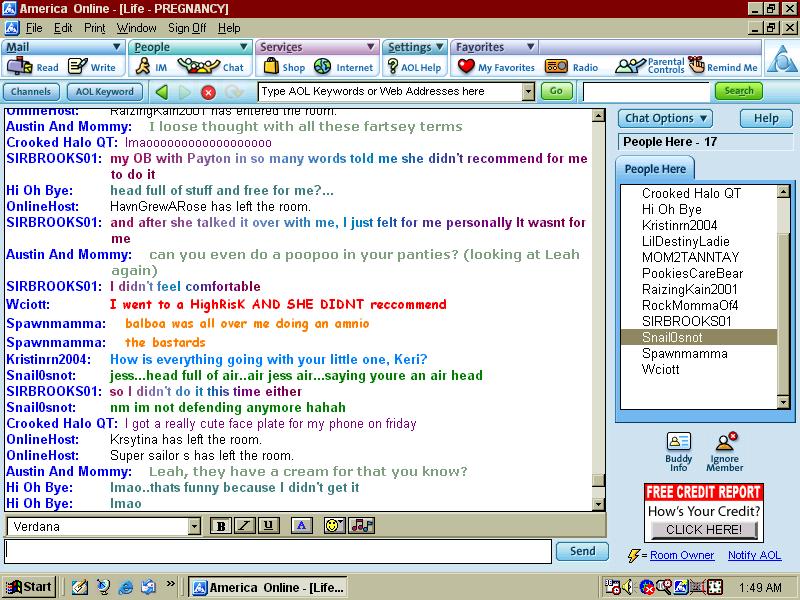Select the People Here tab
Image resolution: width=800 pixels, height=600 pixels.
click(655, 169)
